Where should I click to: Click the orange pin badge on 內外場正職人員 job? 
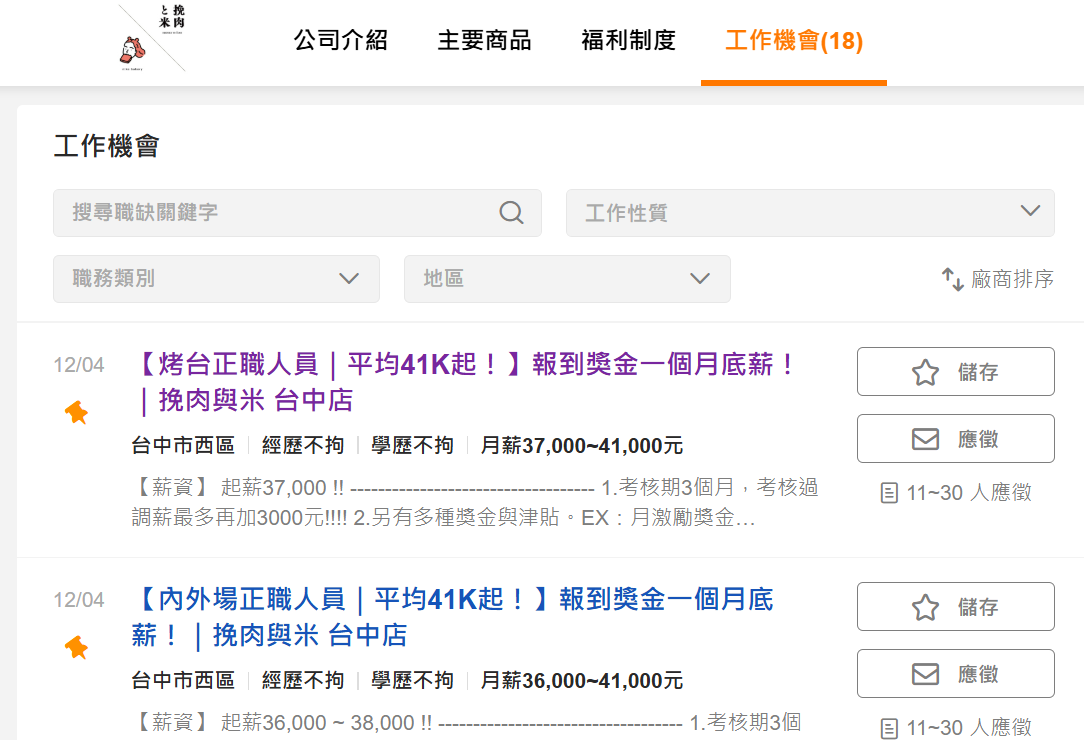coord(77,647)
